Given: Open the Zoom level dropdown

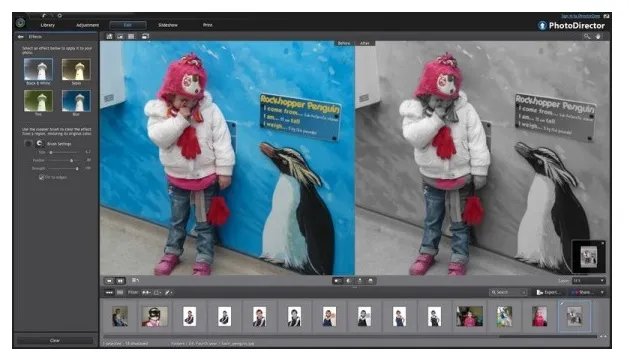Looking at the screenshot, I should point(588,281).
